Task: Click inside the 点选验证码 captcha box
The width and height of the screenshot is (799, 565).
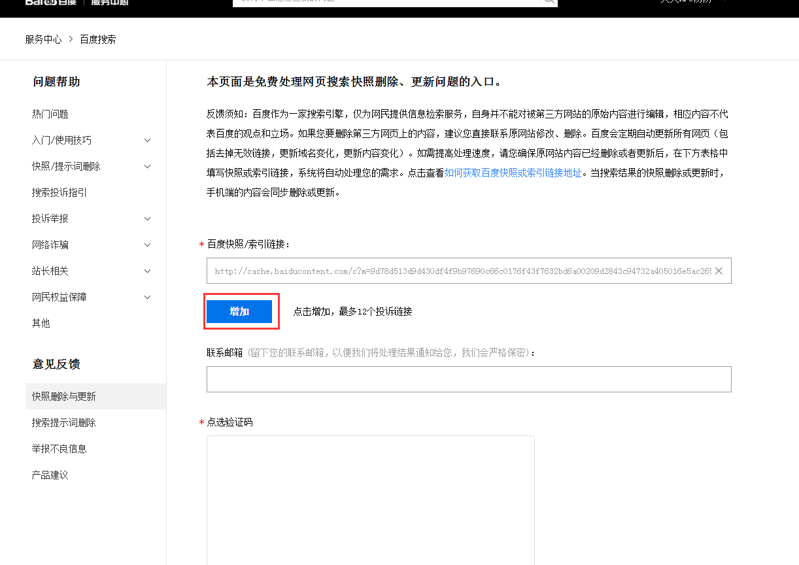Action: 370,500
